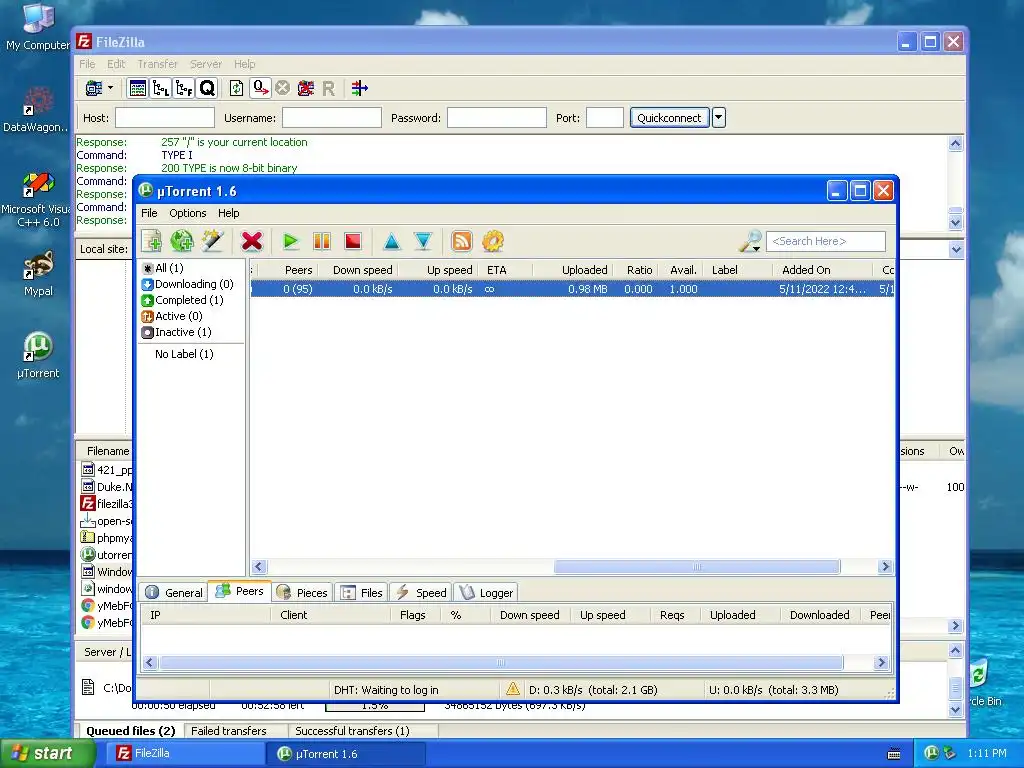Click FileZilla directory comparison icon

(360, 88)
